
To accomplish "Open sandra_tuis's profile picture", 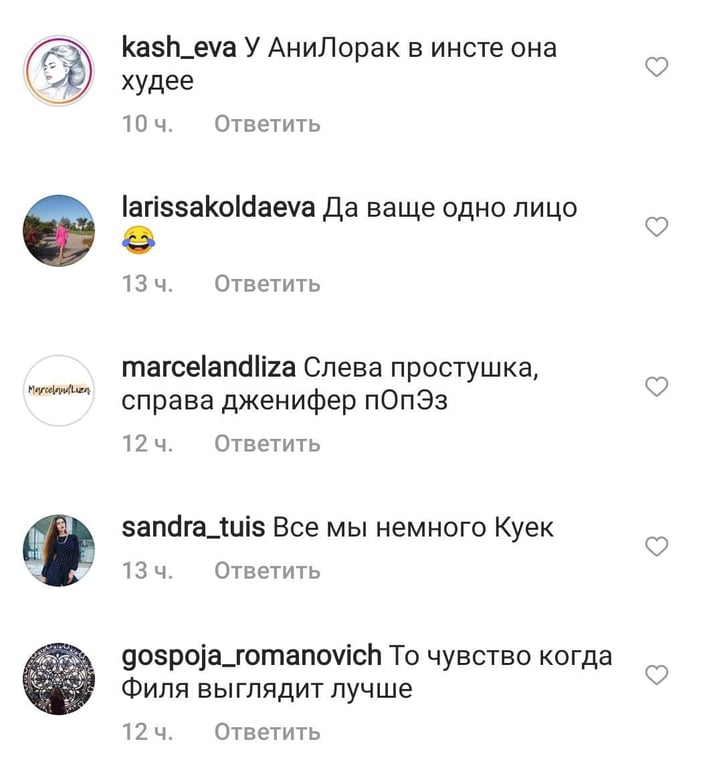I will [59, 550].
